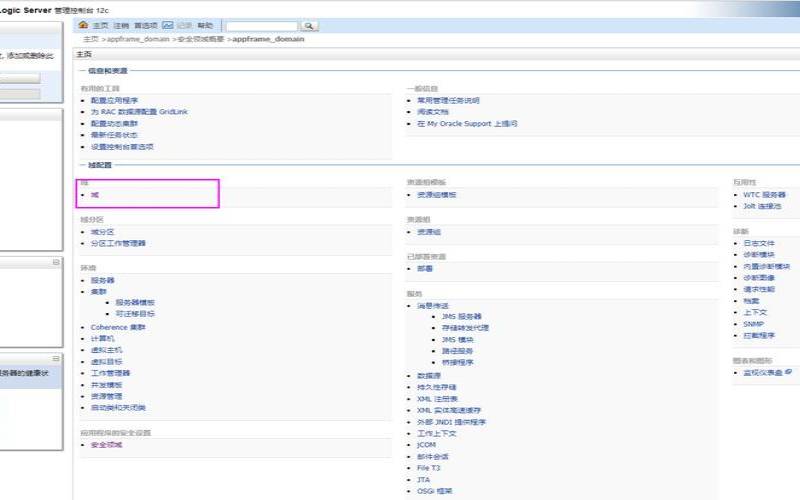Open 持久性存储 link
This screenshot has width=800, height=500.
(437, 387)
